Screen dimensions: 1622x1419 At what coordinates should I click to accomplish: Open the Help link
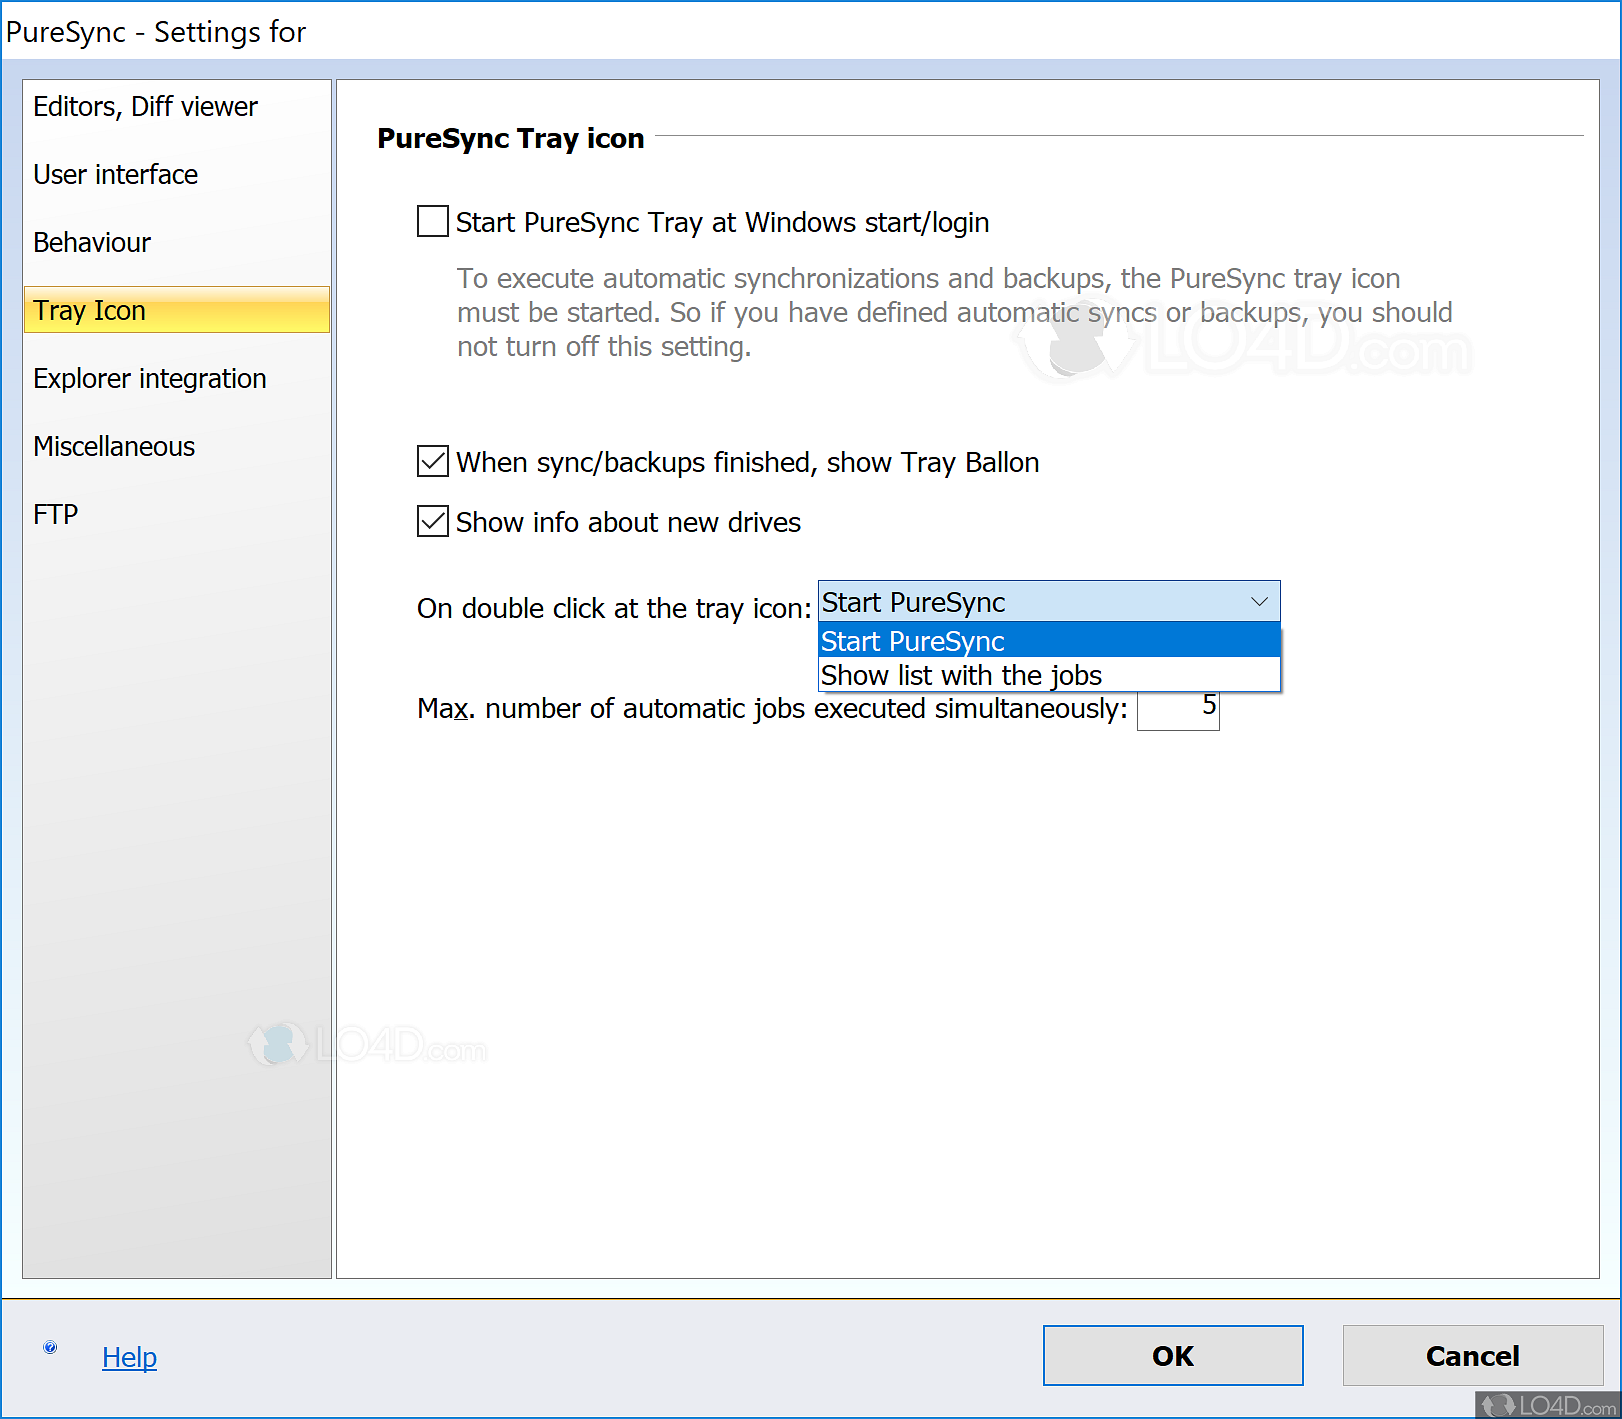(129, 1357)
